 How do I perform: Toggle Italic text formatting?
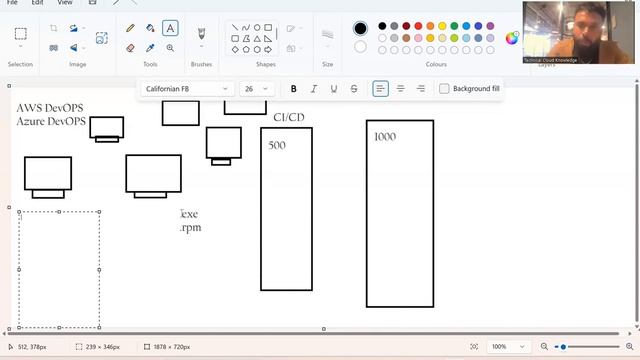tap(313, 89)
